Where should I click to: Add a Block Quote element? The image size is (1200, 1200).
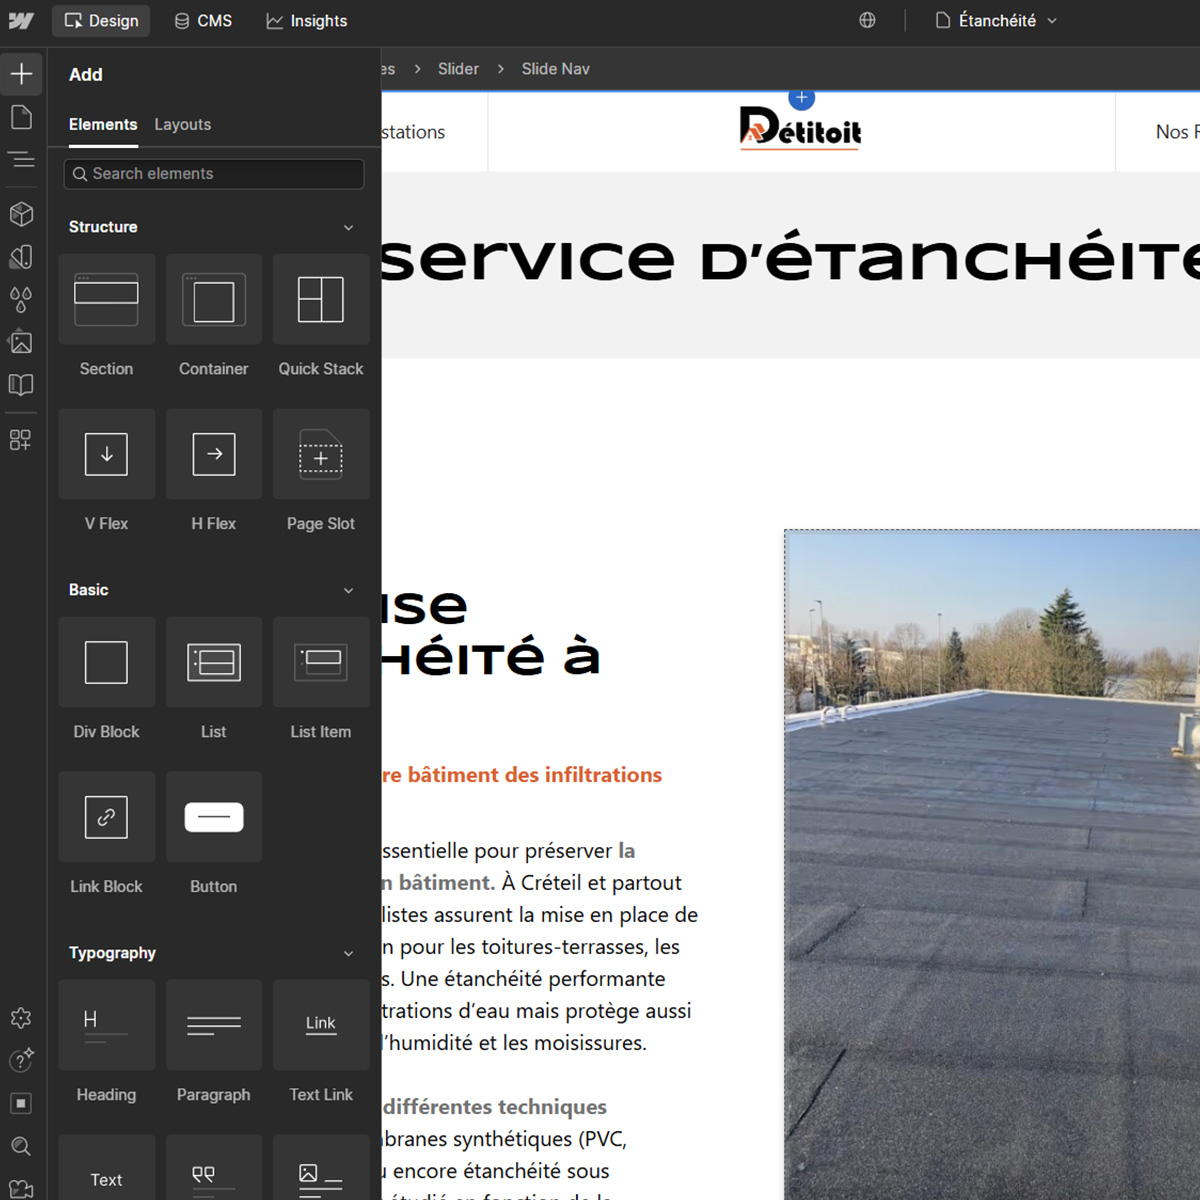[x=214, y=1168]
